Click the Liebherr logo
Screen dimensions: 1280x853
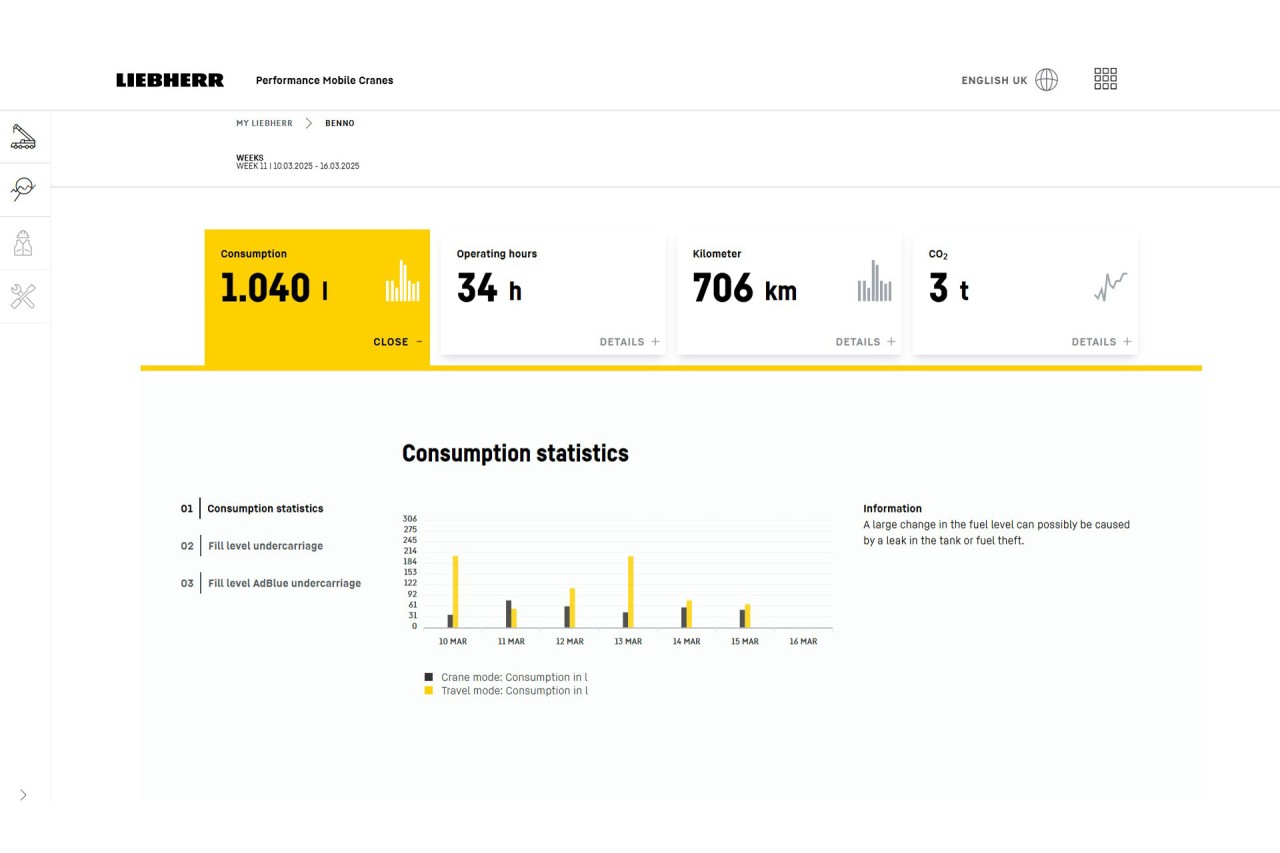170,80
